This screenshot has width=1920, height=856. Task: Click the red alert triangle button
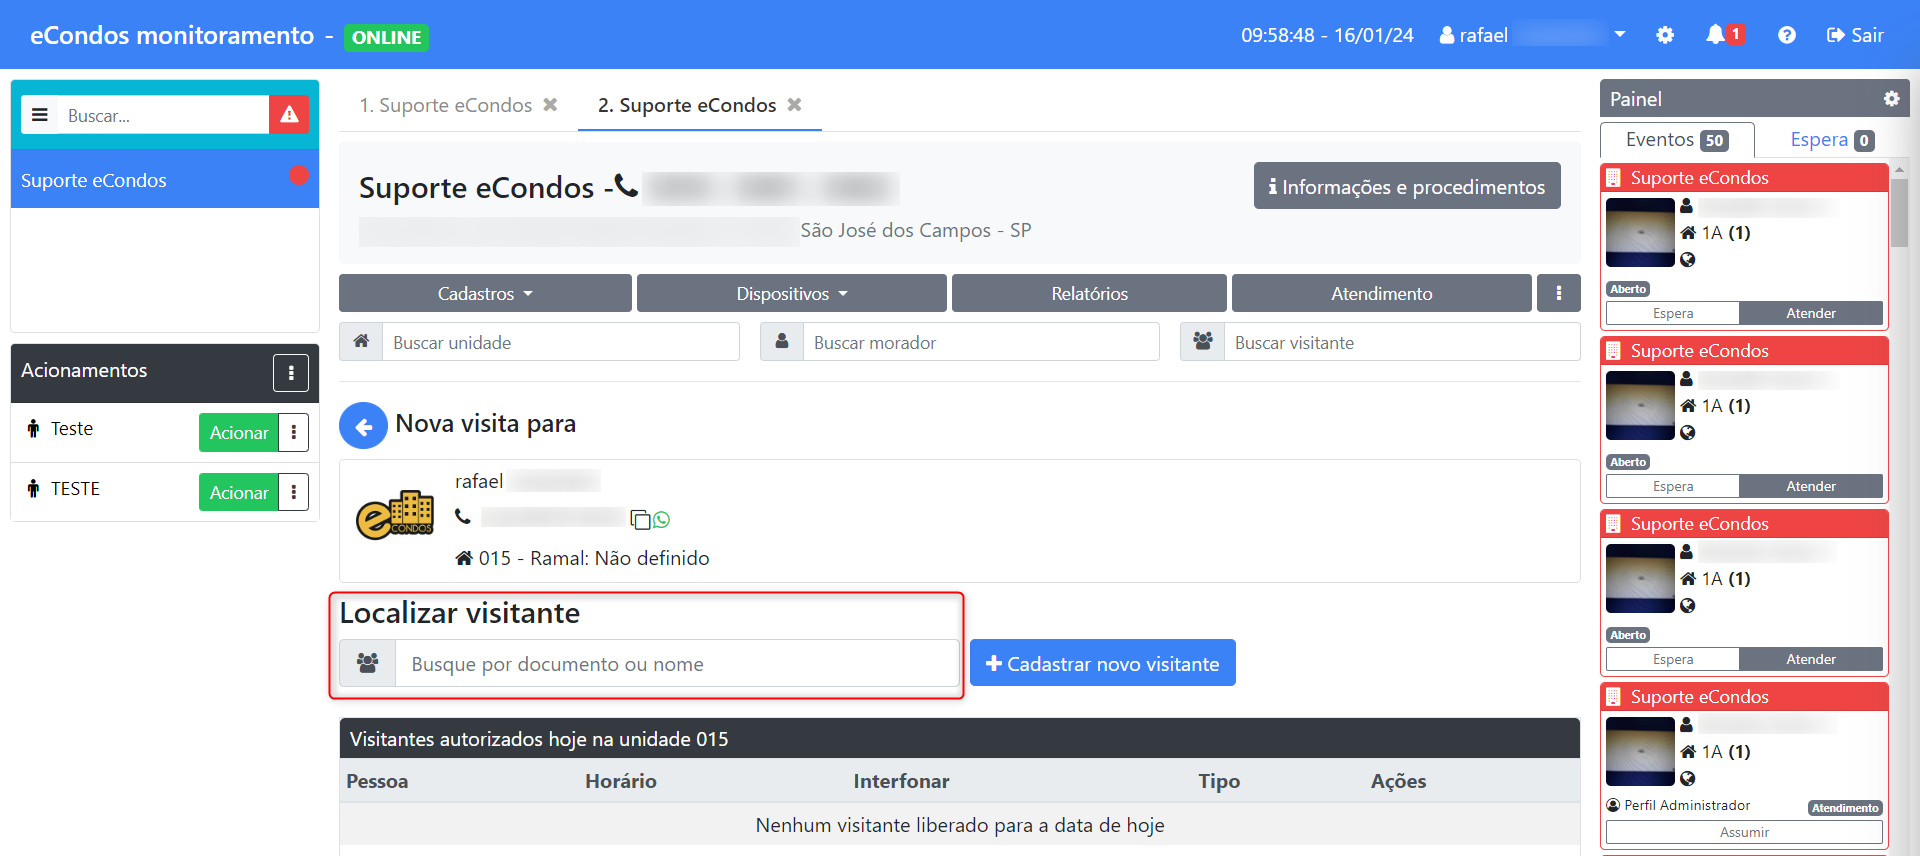pos(289,115)
